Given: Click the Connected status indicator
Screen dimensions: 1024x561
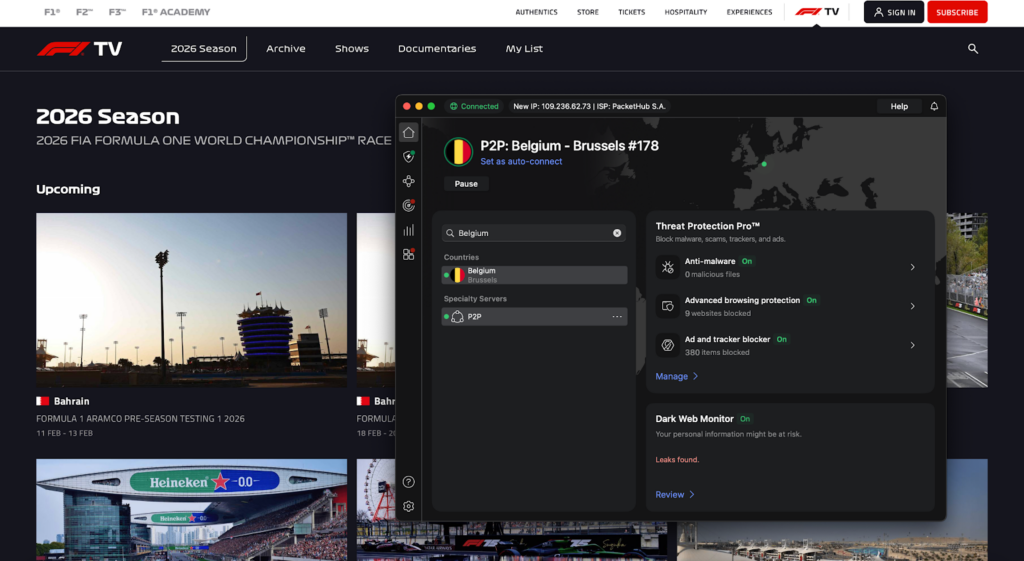Looking at the screenshot, I should point(474,106).
